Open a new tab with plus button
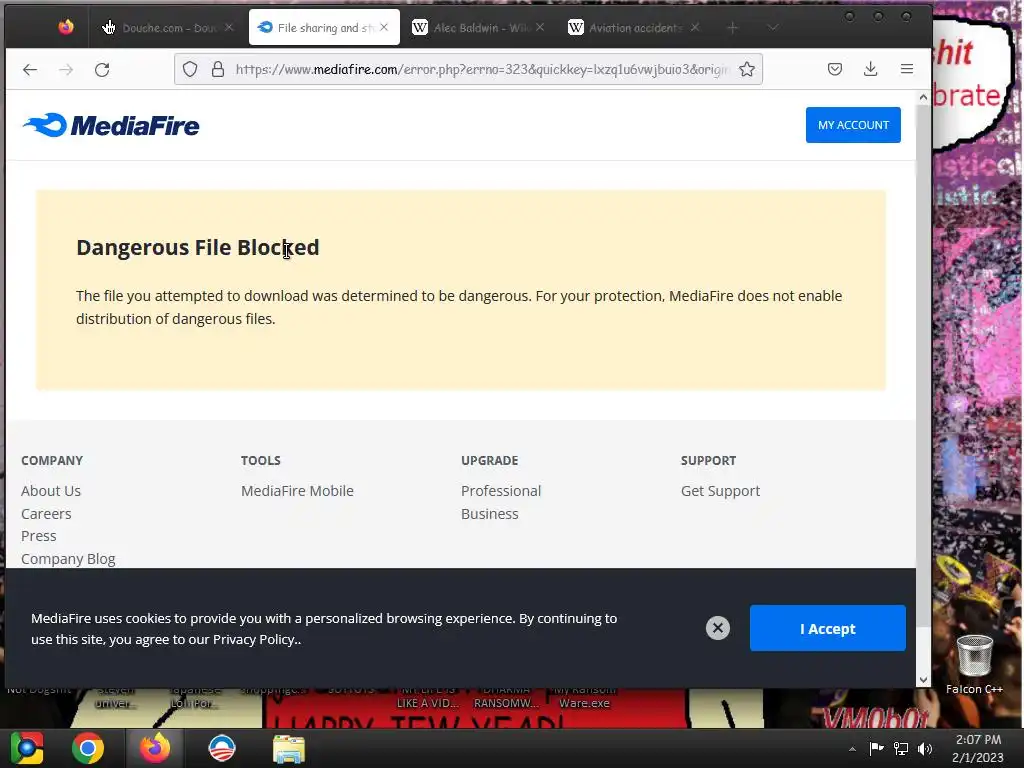The height and width of the screenshot is (768, 1024). click(x=733, y=27)
